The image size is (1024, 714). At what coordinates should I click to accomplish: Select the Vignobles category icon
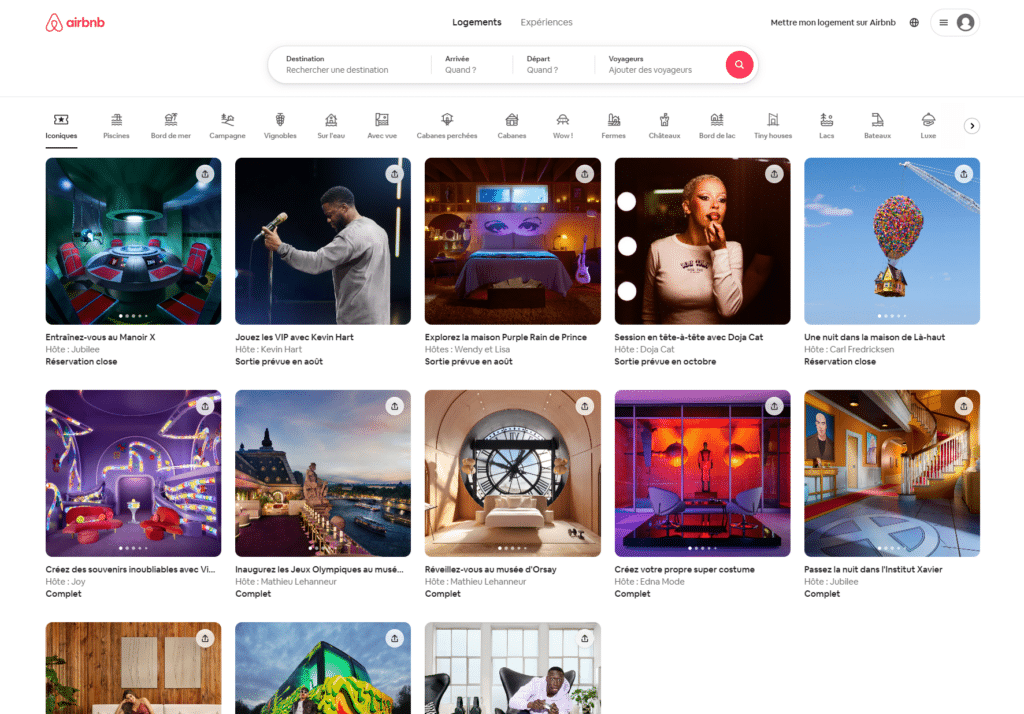(280, 120)
